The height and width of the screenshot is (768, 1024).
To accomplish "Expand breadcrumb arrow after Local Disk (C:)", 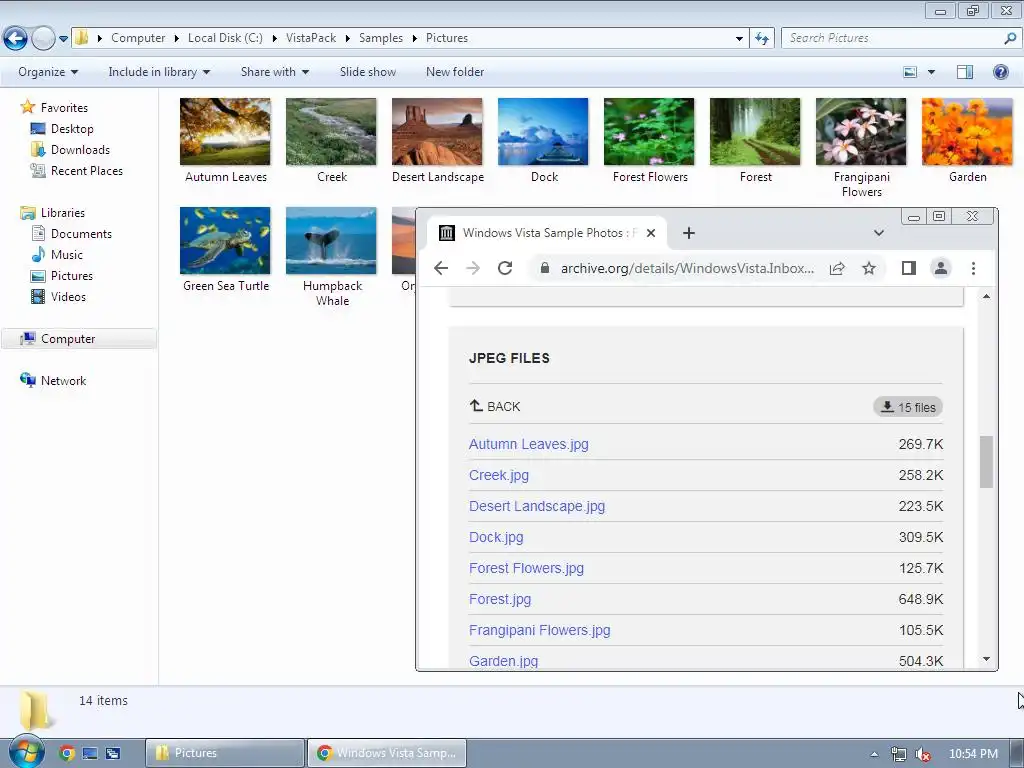I will pos(274,39).
